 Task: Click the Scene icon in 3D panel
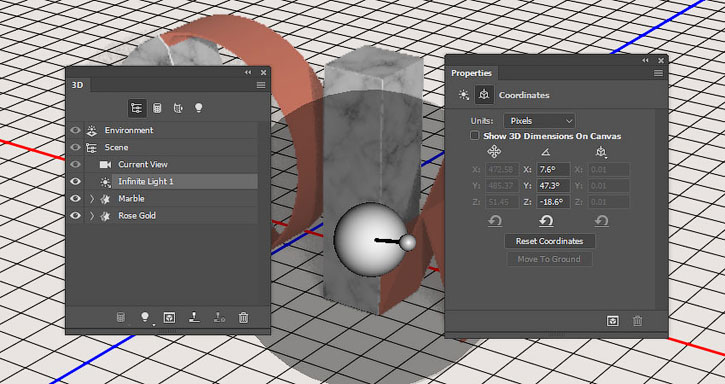click(92, 148)
